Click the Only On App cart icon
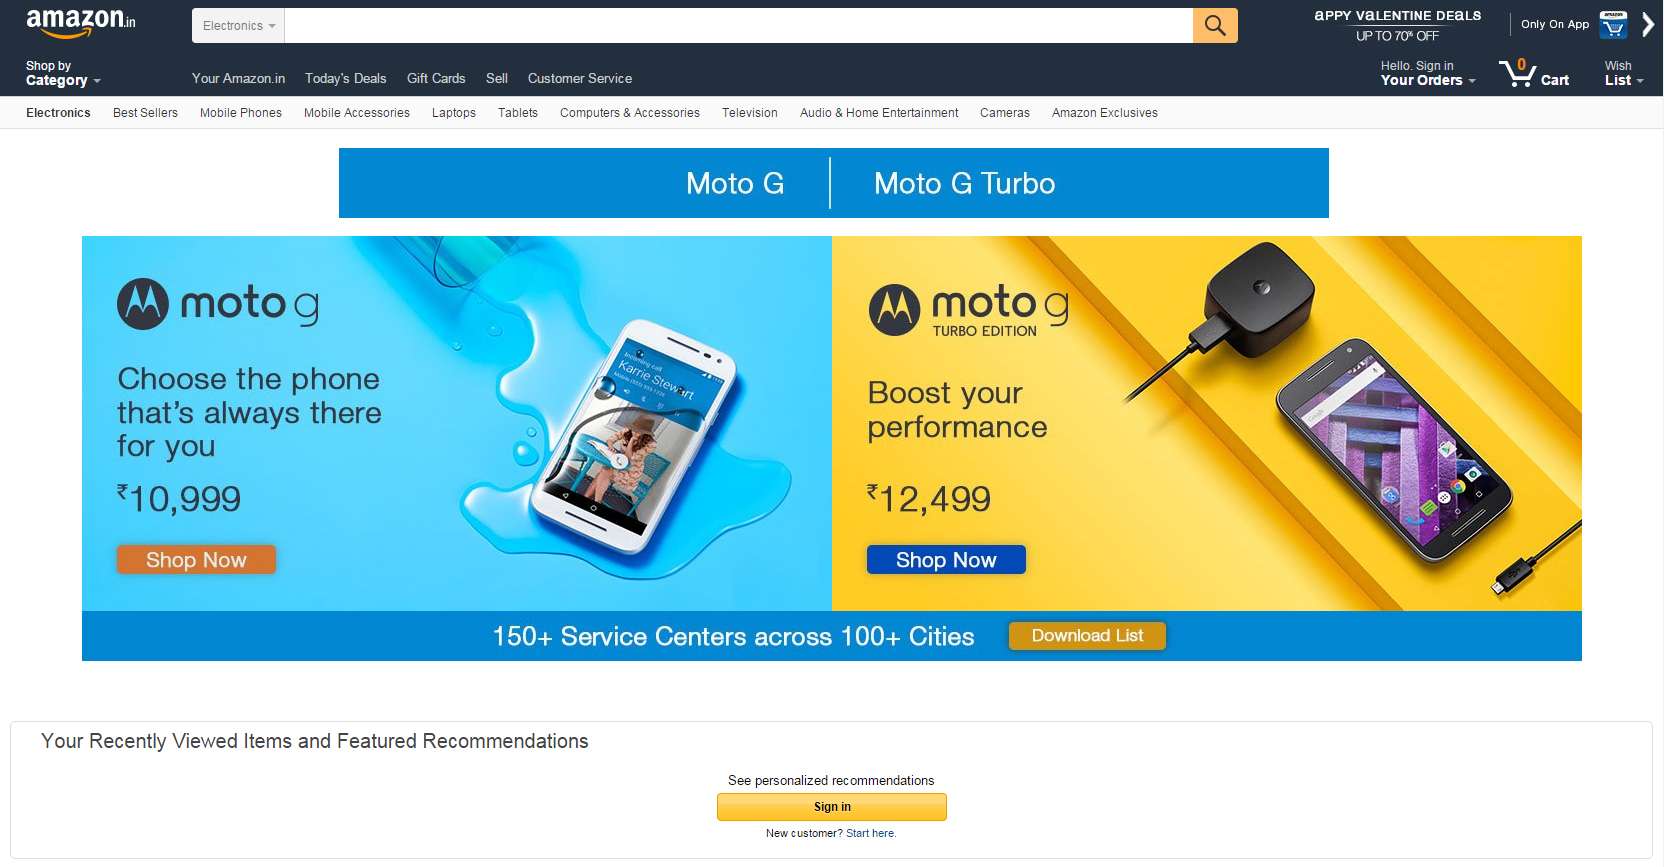The width and height of the screenshot is (1664, 867). click(1612, 24)
